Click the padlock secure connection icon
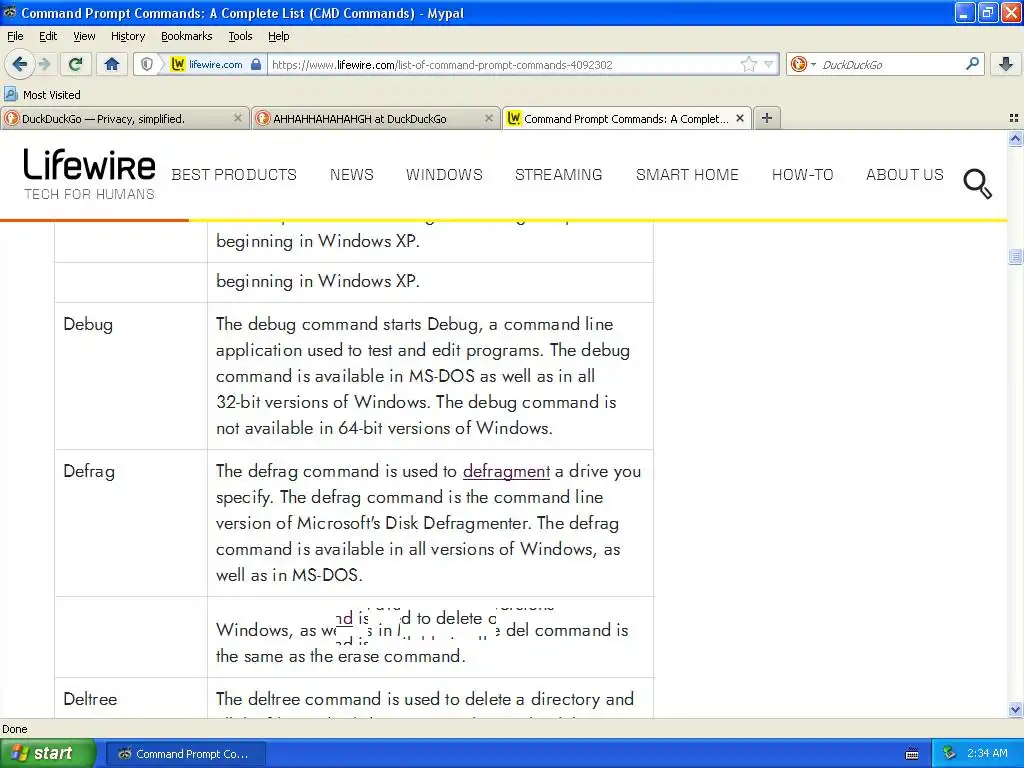Screen dimensions: 1024x768 tap(256, 64)
